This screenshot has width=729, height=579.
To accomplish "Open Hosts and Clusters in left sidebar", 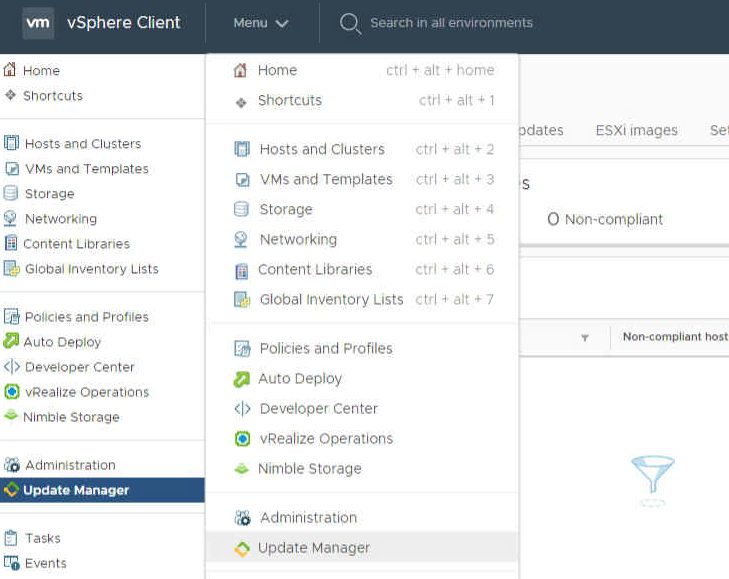I will (x=83, y=144).
